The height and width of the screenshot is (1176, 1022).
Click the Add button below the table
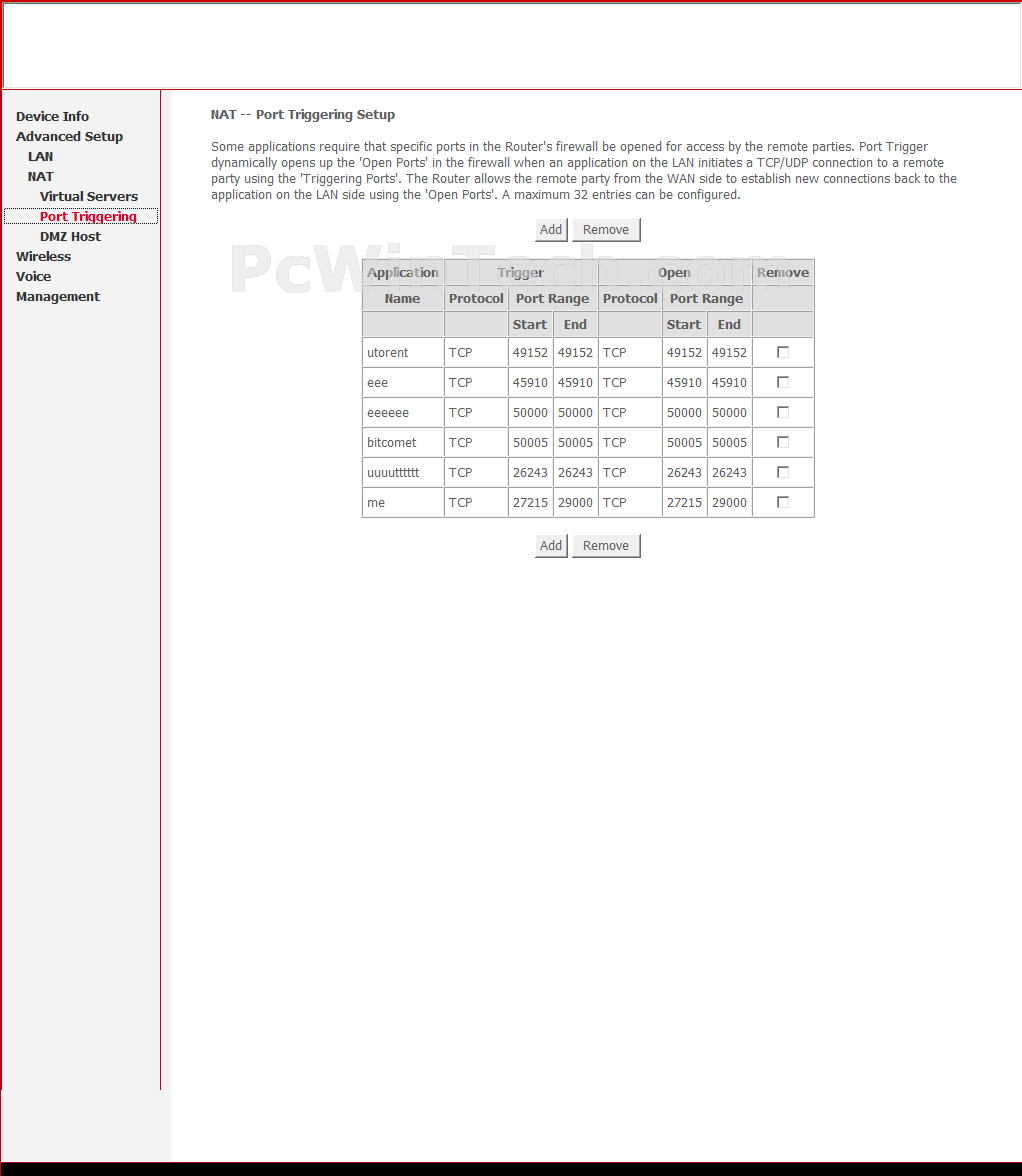551,545
